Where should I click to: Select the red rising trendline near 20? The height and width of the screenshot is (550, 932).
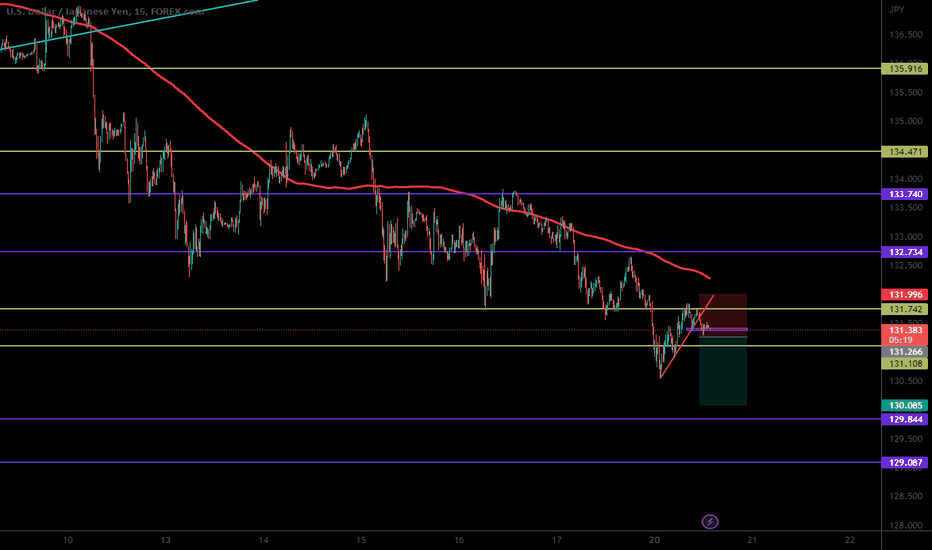tap(687, 337)
